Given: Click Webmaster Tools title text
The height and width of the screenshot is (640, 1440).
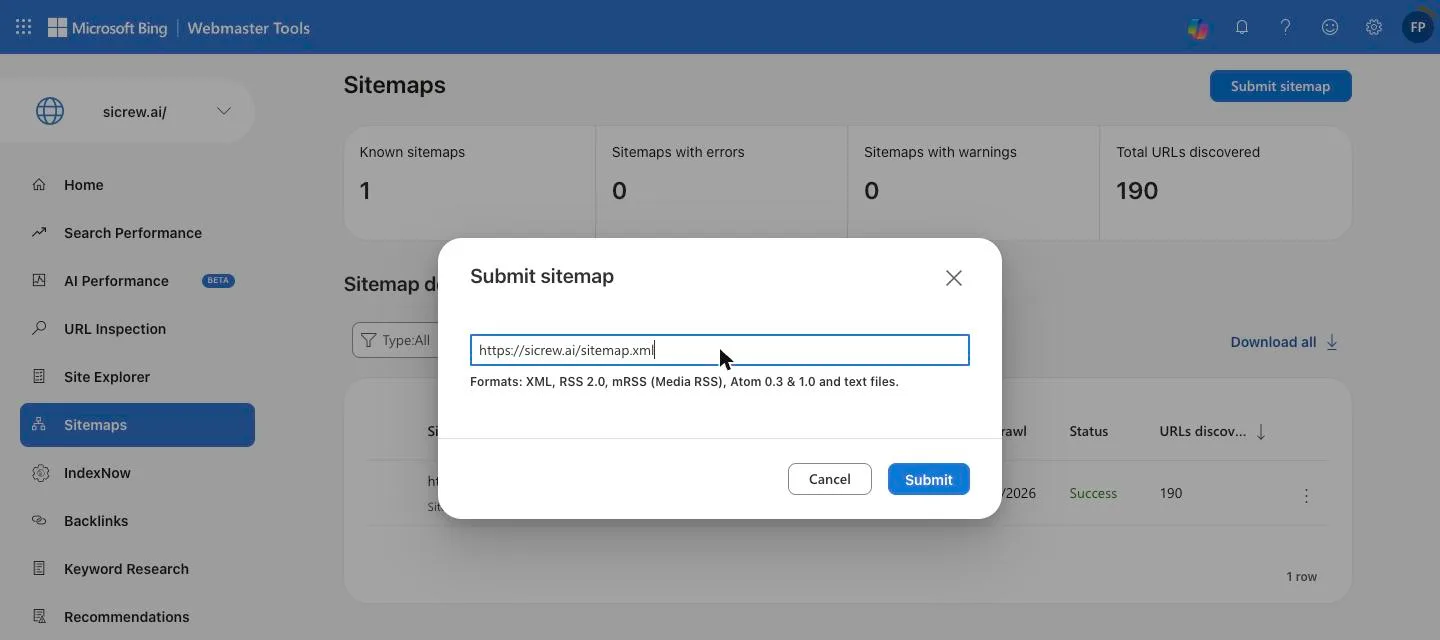Looking at the screenshot, I should (248, 28).
